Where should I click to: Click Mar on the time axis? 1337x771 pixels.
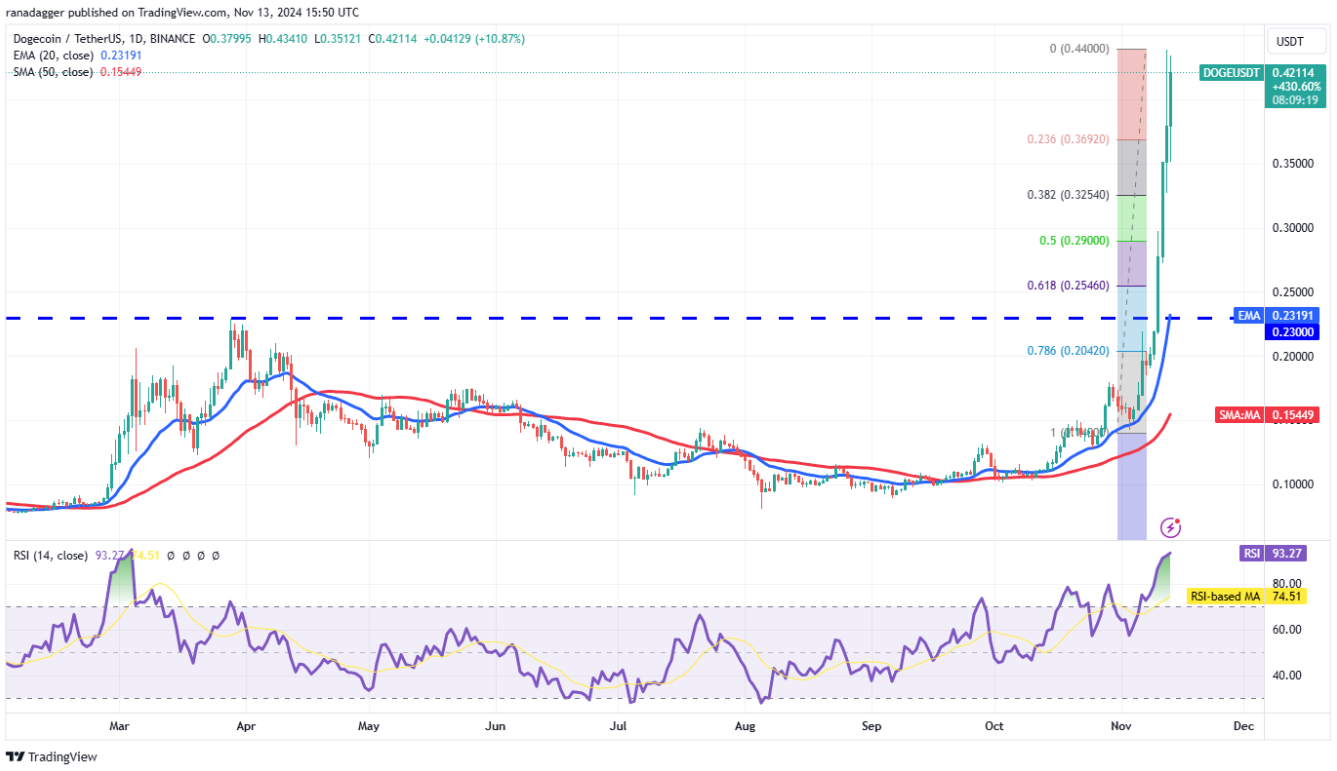[x=119, y=726]
